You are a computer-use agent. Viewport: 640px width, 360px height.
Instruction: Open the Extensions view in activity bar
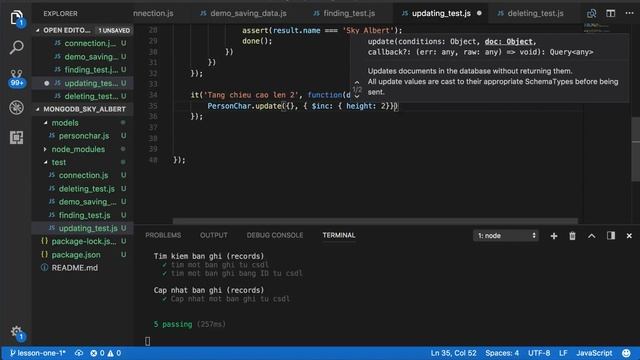[x=16, y=138]
